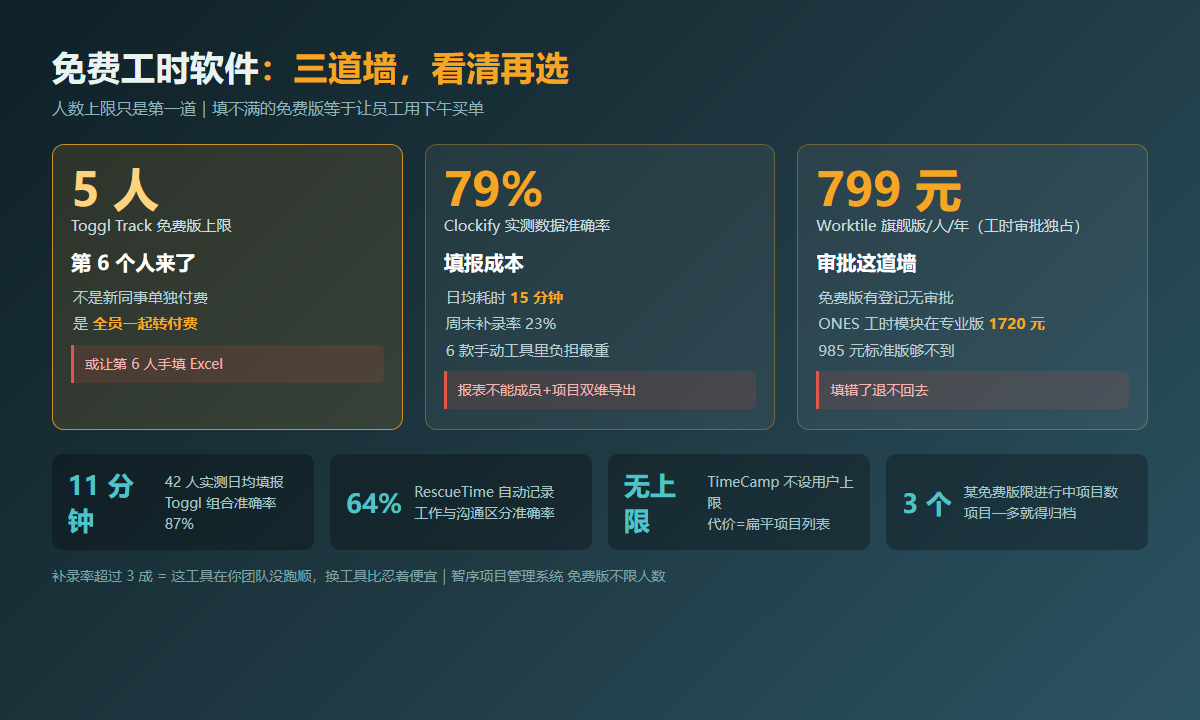The height and width of the screenshot is (720, 1200).
Task: Click the '无上限' stat value
Action: pyautogui.click(x=651, y=502)
